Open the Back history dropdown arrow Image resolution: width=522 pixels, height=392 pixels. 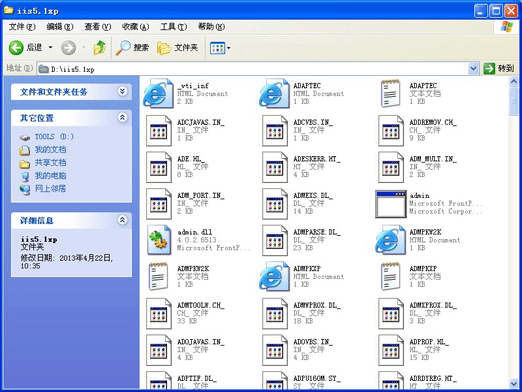point(50,48)
